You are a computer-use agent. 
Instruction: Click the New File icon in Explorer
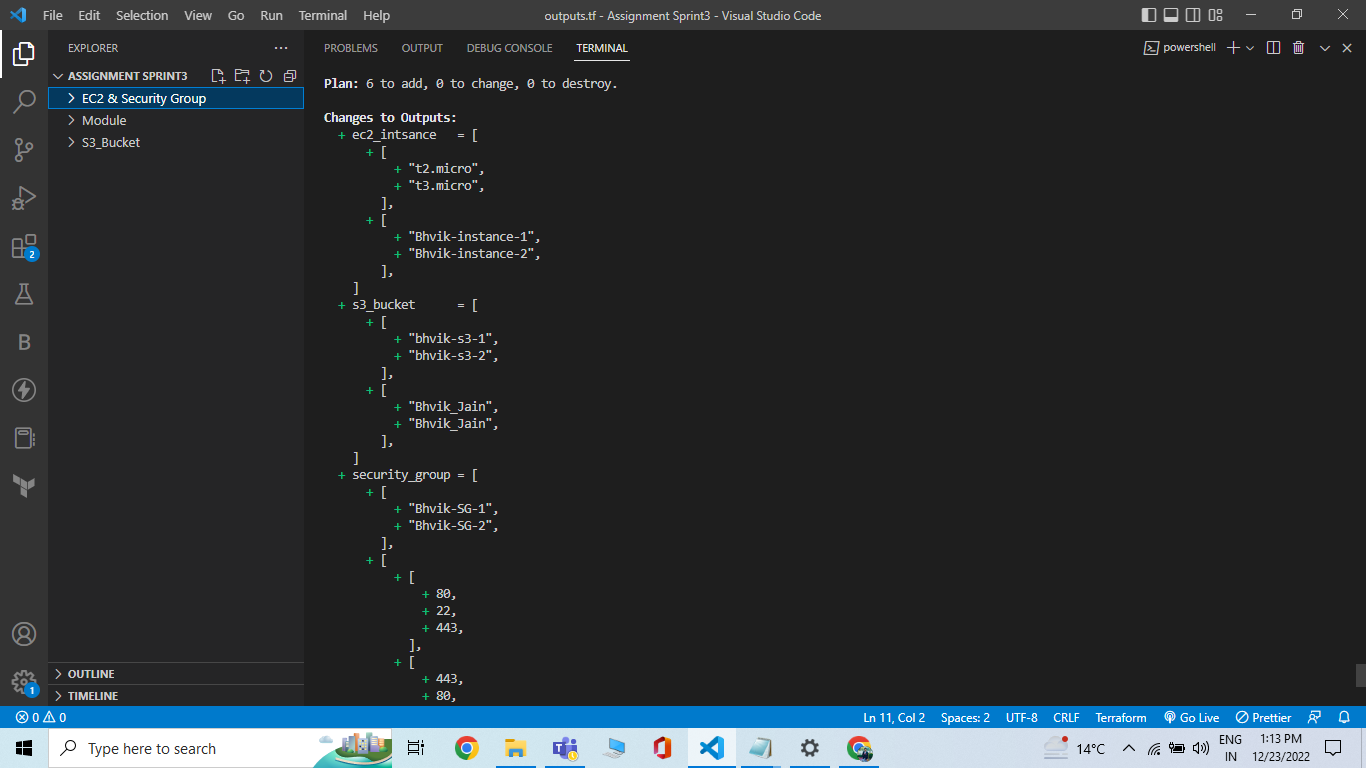pyautogui.click(x=217, y=75)
